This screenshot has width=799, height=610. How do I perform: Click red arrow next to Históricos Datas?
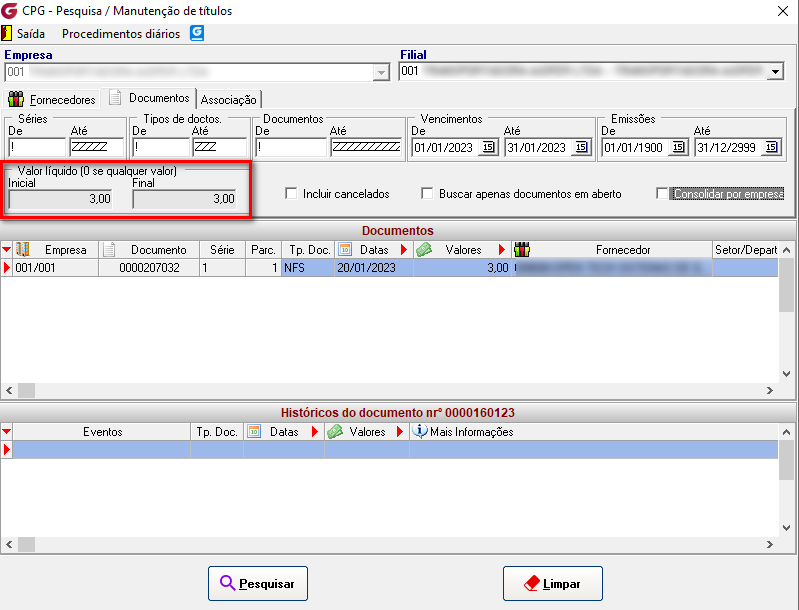(314, 432)
